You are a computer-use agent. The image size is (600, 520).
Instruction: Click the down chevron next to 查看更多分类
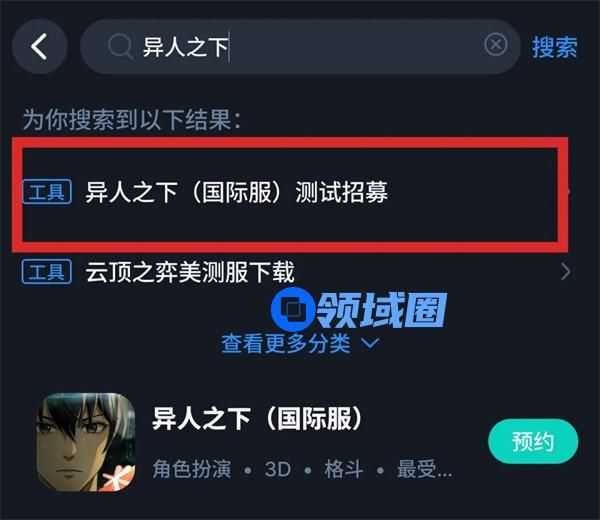[x=370, y=342]
